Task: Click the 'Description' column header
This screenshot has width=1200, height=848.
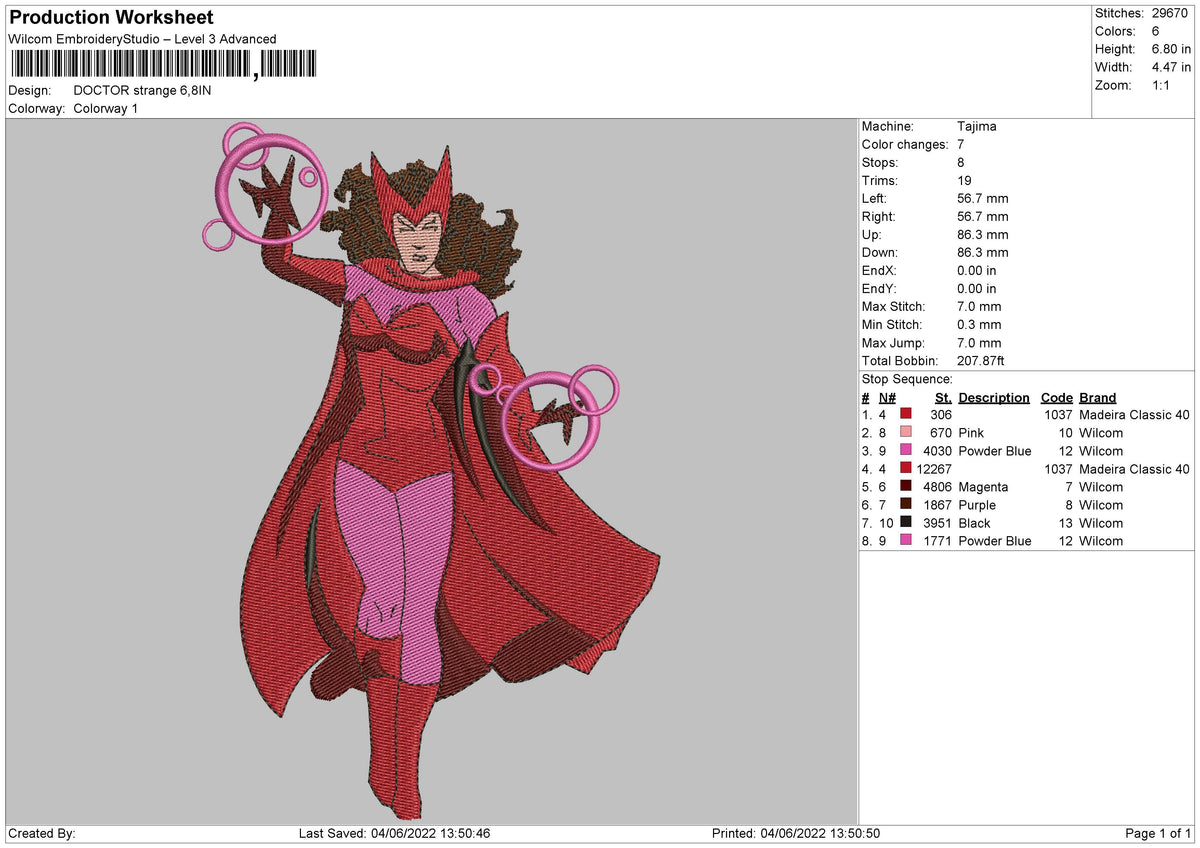Action: coord(994,397)
